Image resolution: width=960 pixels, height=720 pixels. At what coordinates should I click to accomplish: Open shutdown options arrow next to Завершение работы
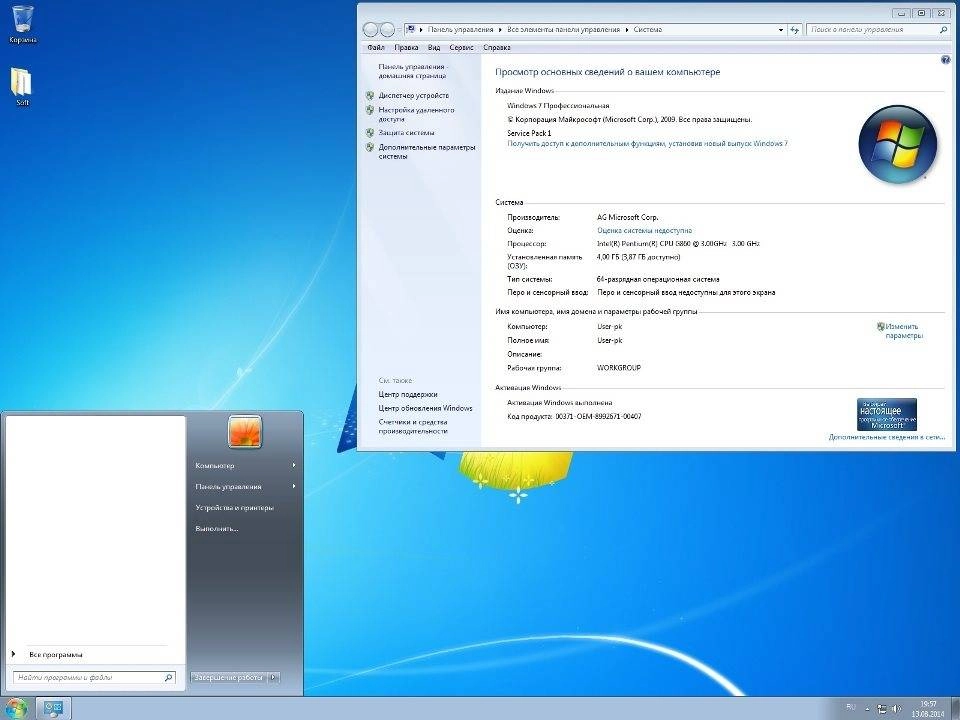(274, 678)
